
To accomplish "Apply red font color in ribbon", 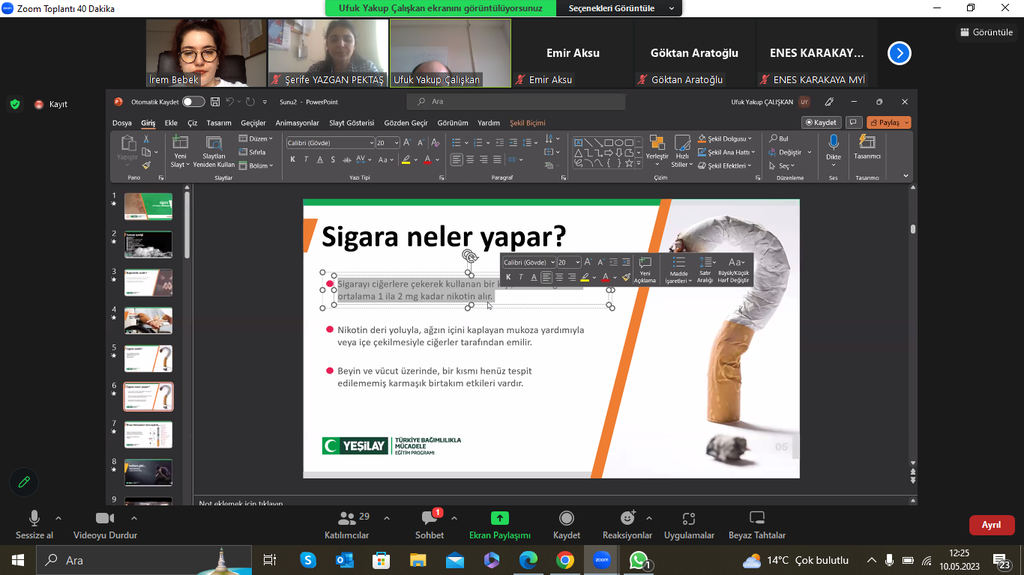I will coord(428,159).
